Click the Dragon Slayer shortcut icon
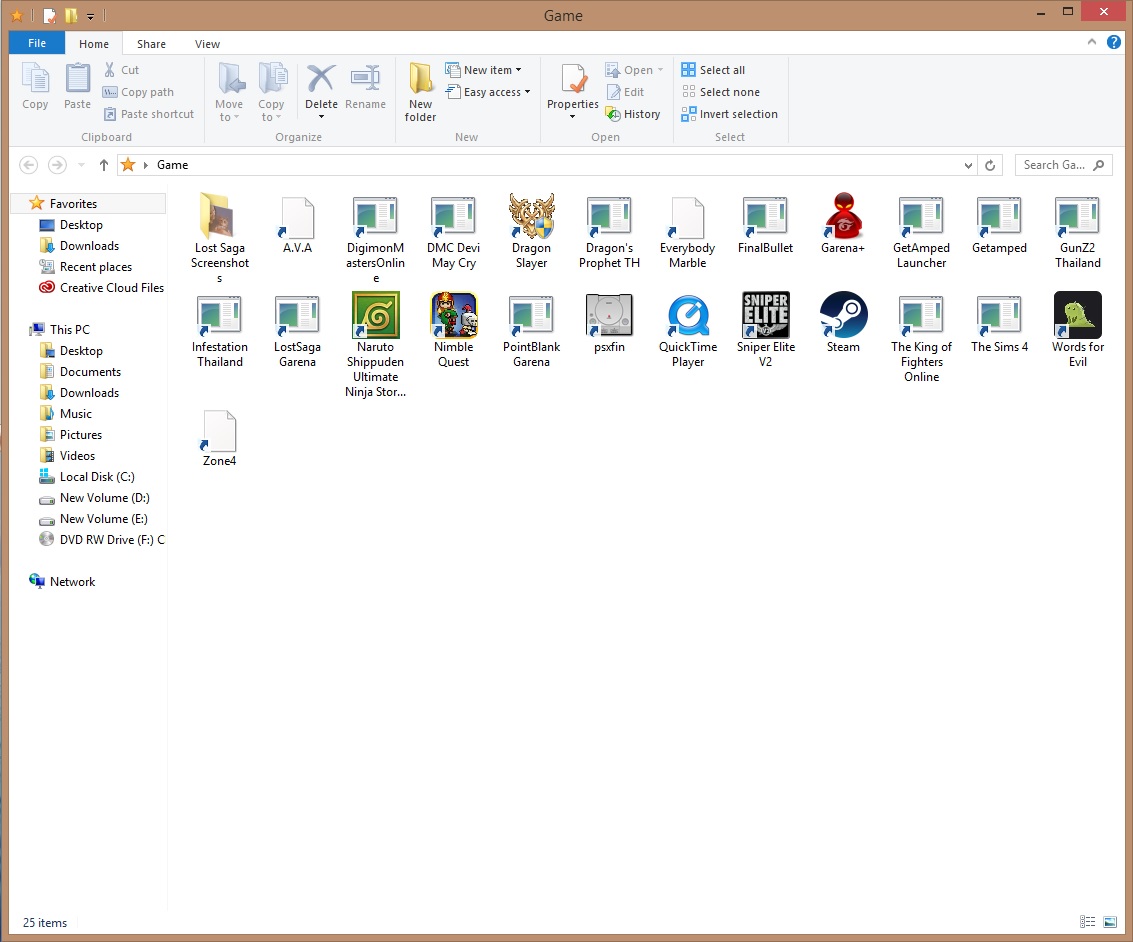The height and width of the screenshot is (942, 1133). tap(531, 217)
